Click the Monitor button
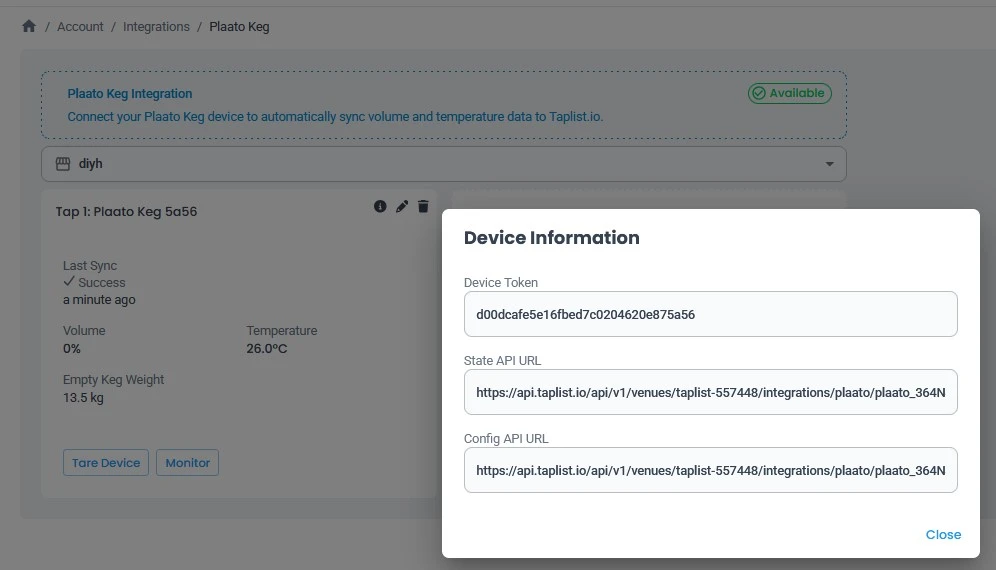 [x=187, y=463]
